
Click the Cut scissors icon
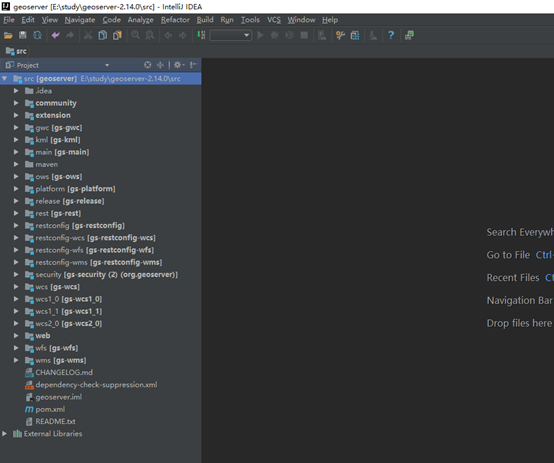point(88,35)
